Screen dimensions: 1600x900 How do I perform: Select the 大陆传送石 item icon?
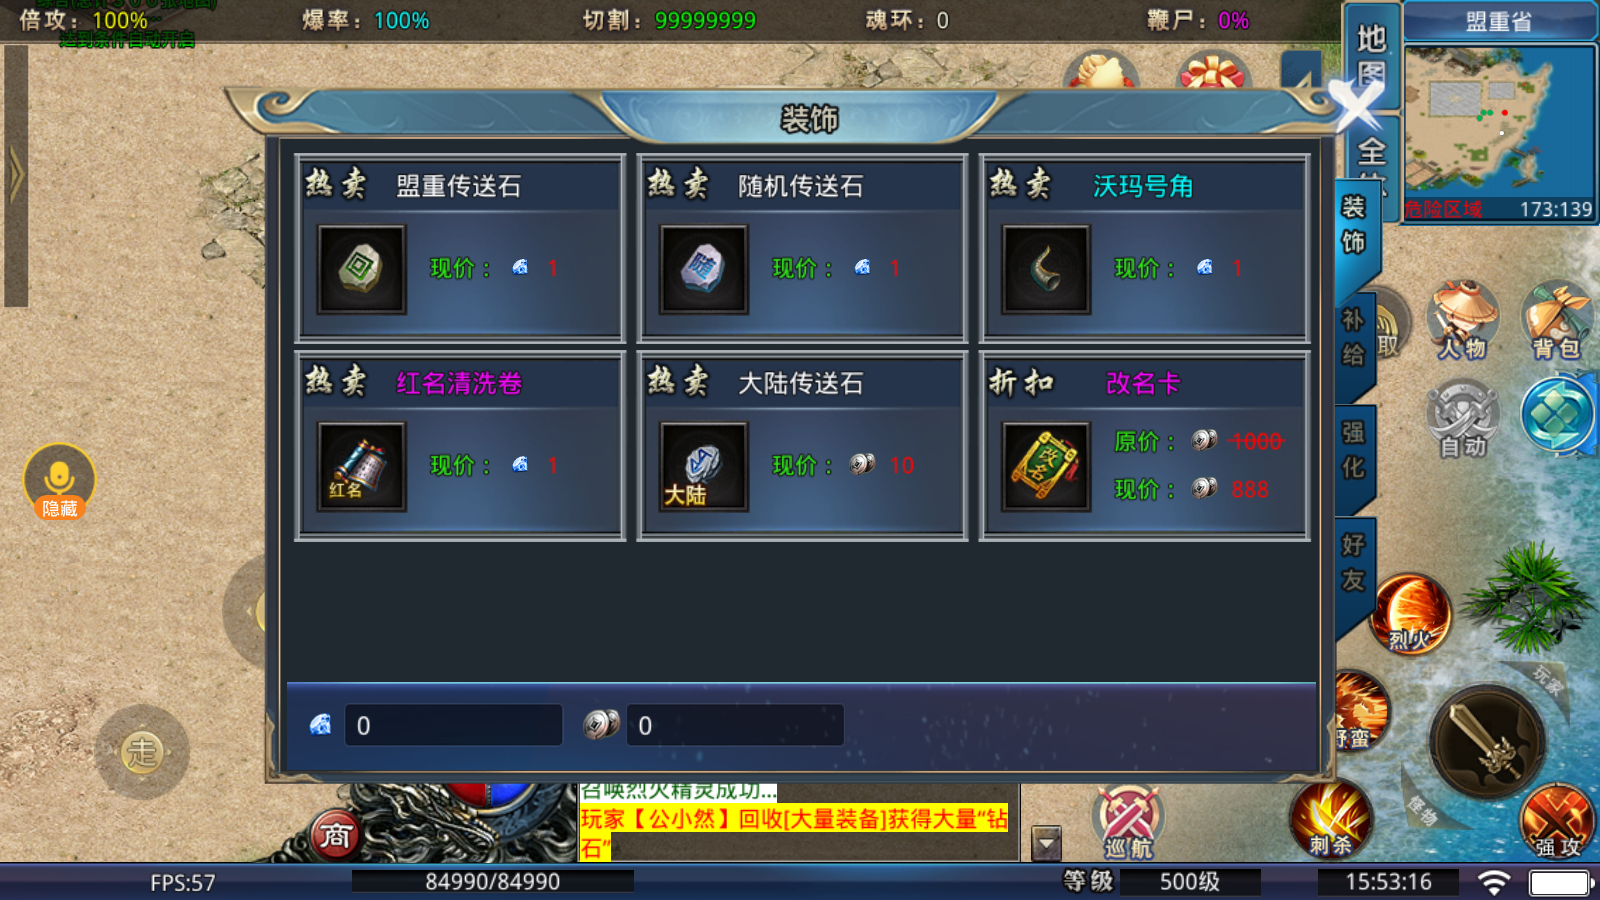click(x=703, y=466)
